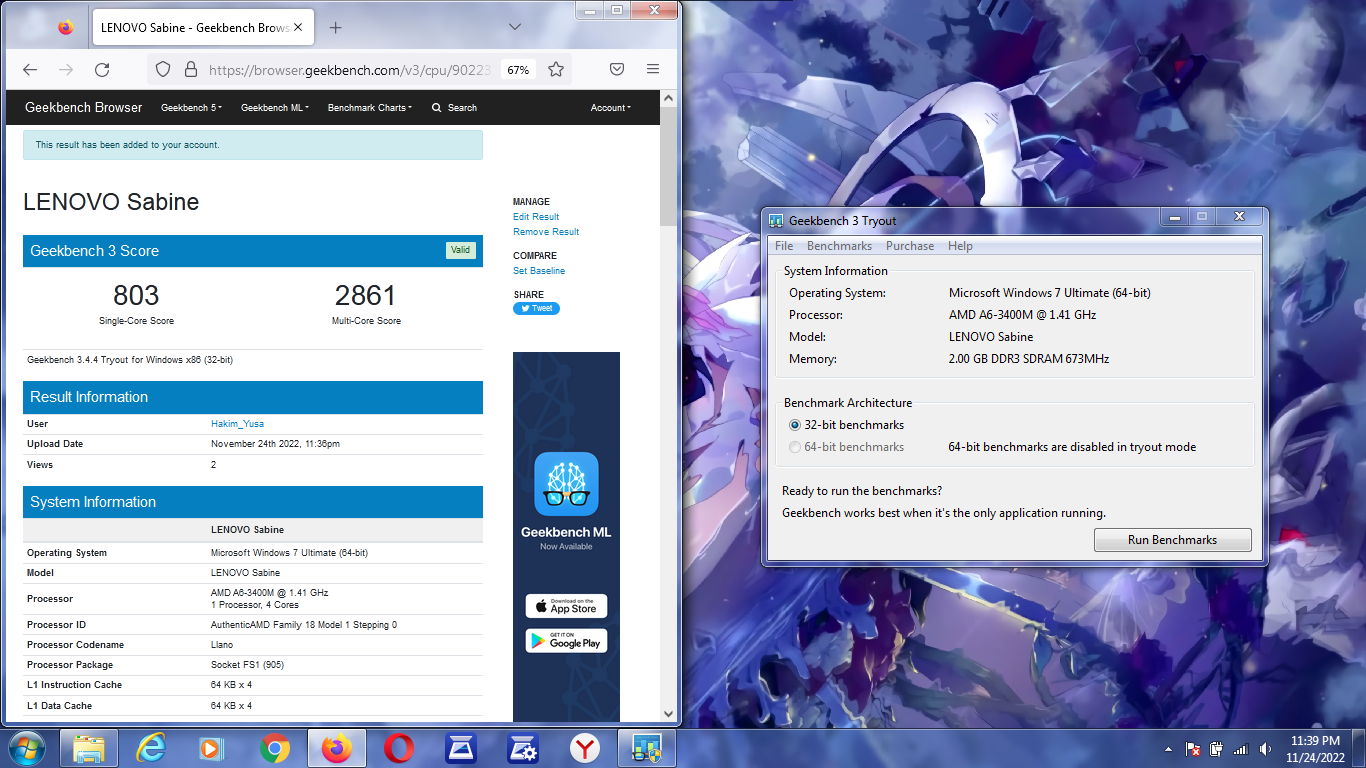Click the Firefox taskbar icon
The height and width of the screenshot is (768, 1366).
click(336, 749)
